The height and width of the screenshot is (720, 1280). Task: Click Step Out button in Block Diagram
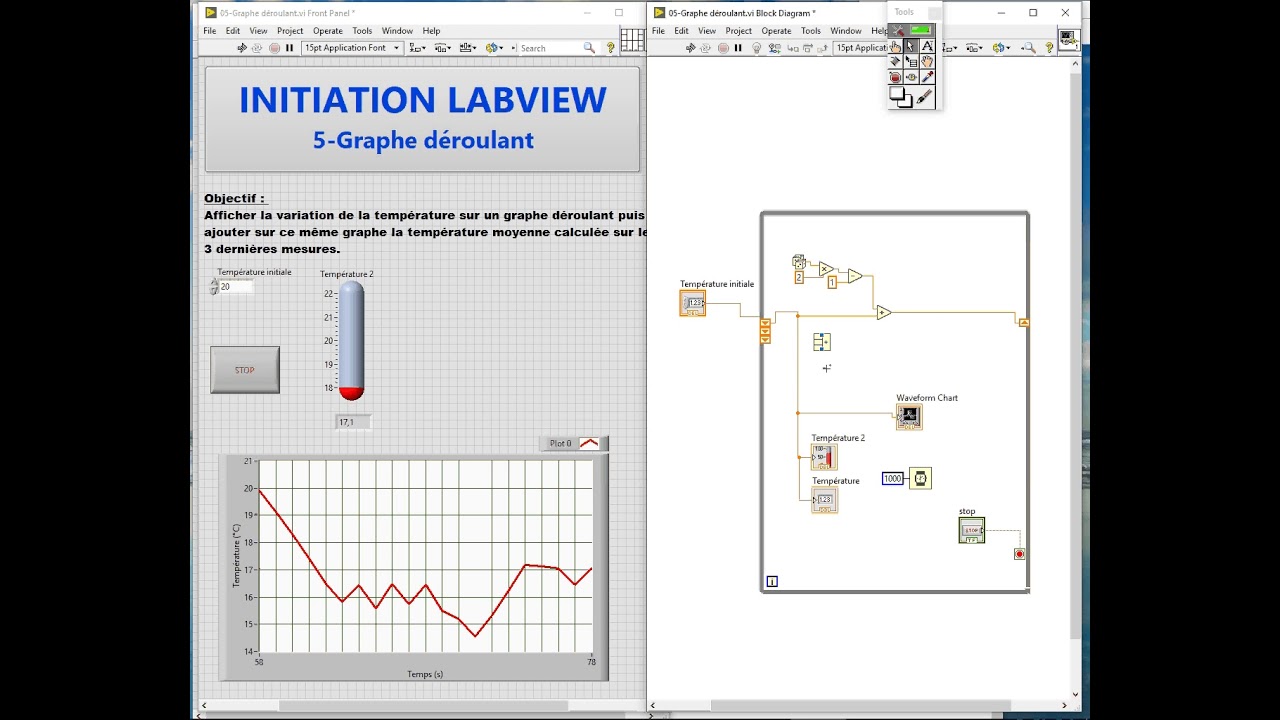point(823,48)
